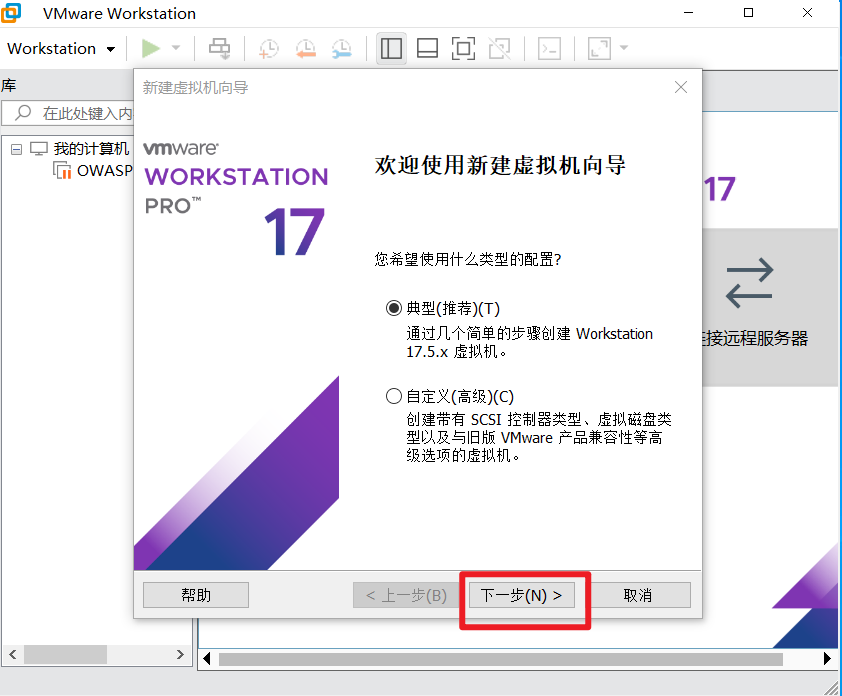Send Ctrl+Alt+Del to virtual machine icon

click(220, 48)
